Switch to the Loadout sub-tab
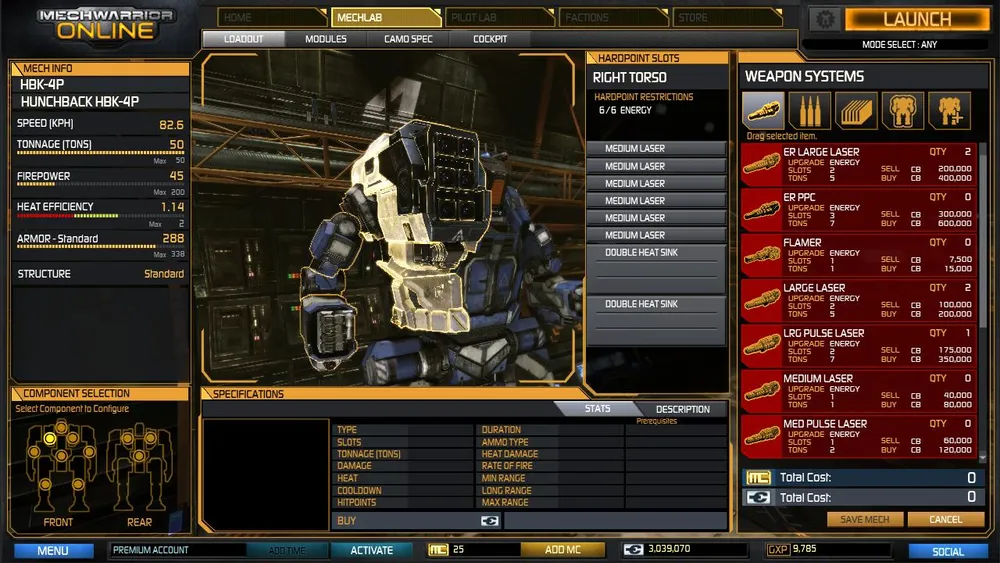This screenshot has width=1000, height=563. 244,39
